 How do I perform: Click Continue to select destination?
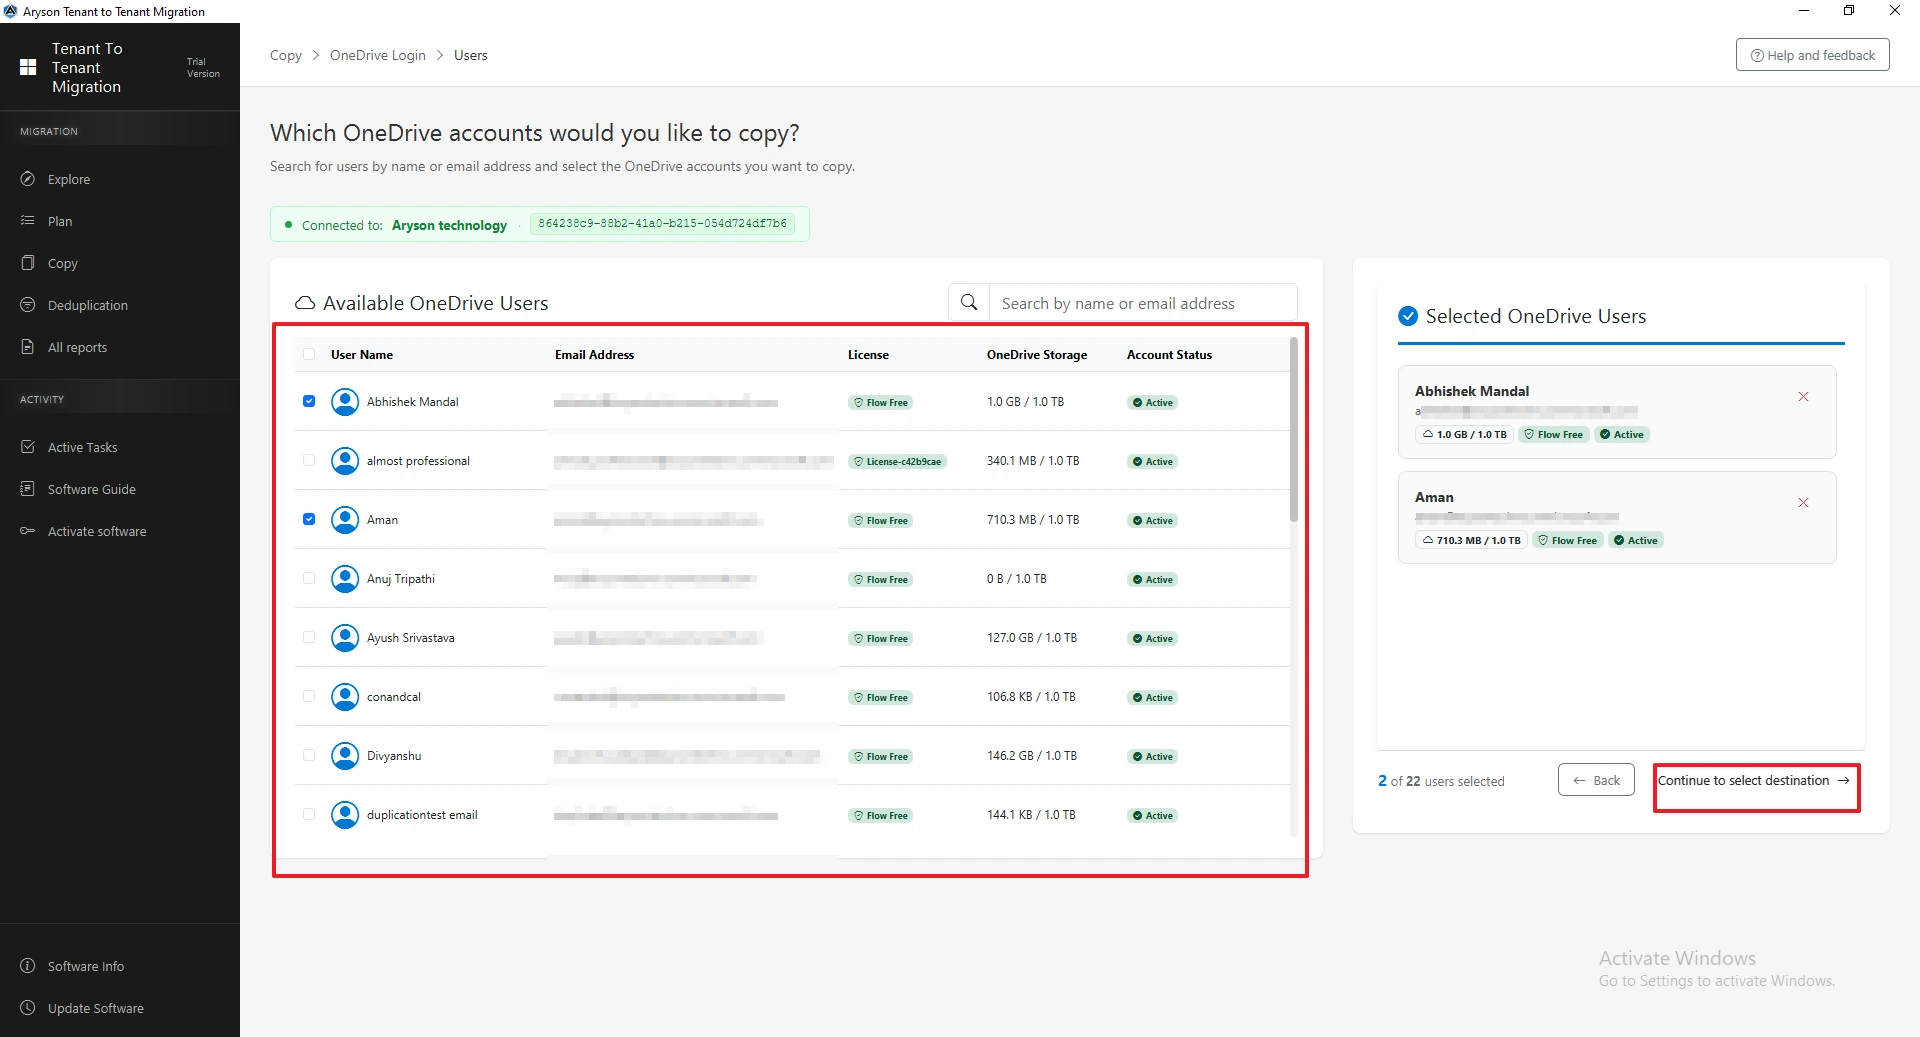click(1756, 781)
